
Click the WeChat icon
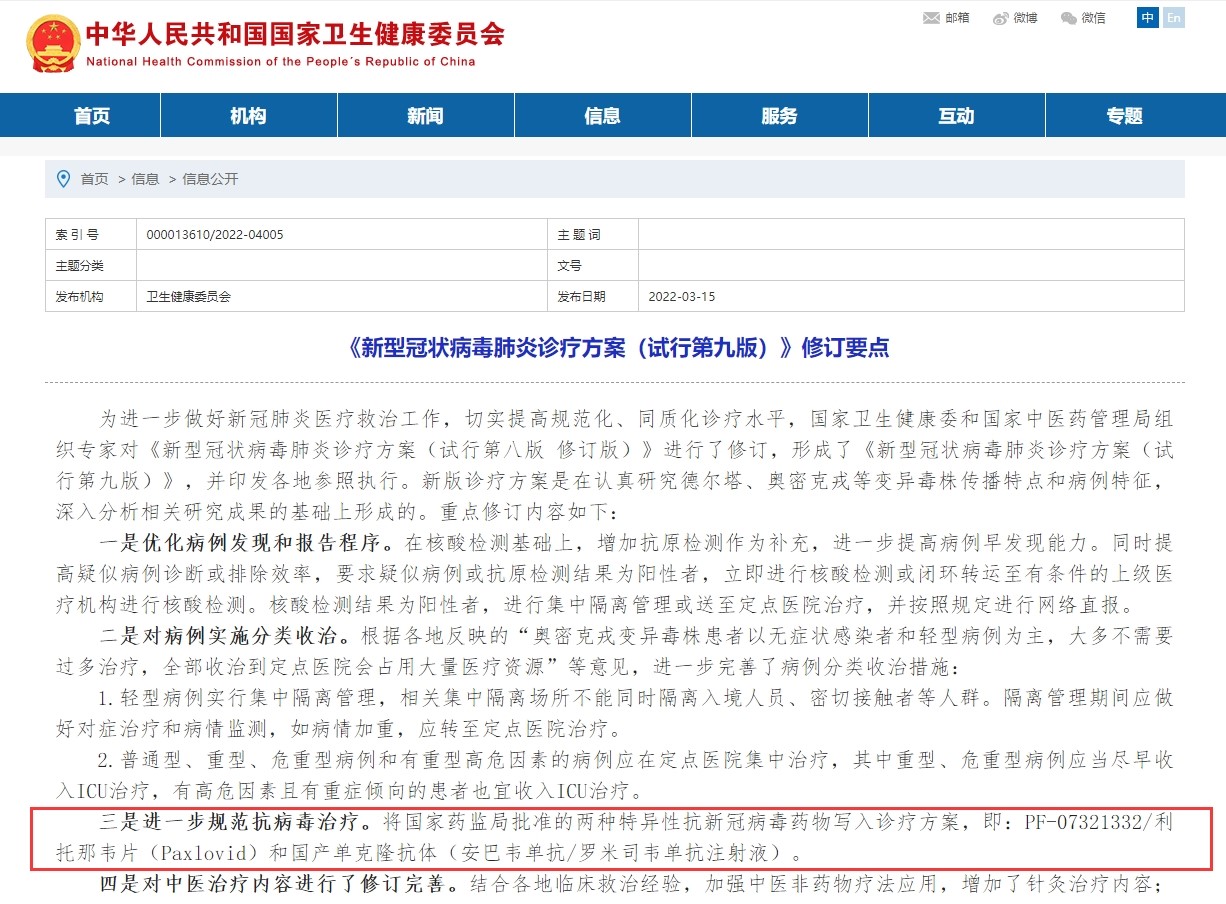[x=1069, y=18]
